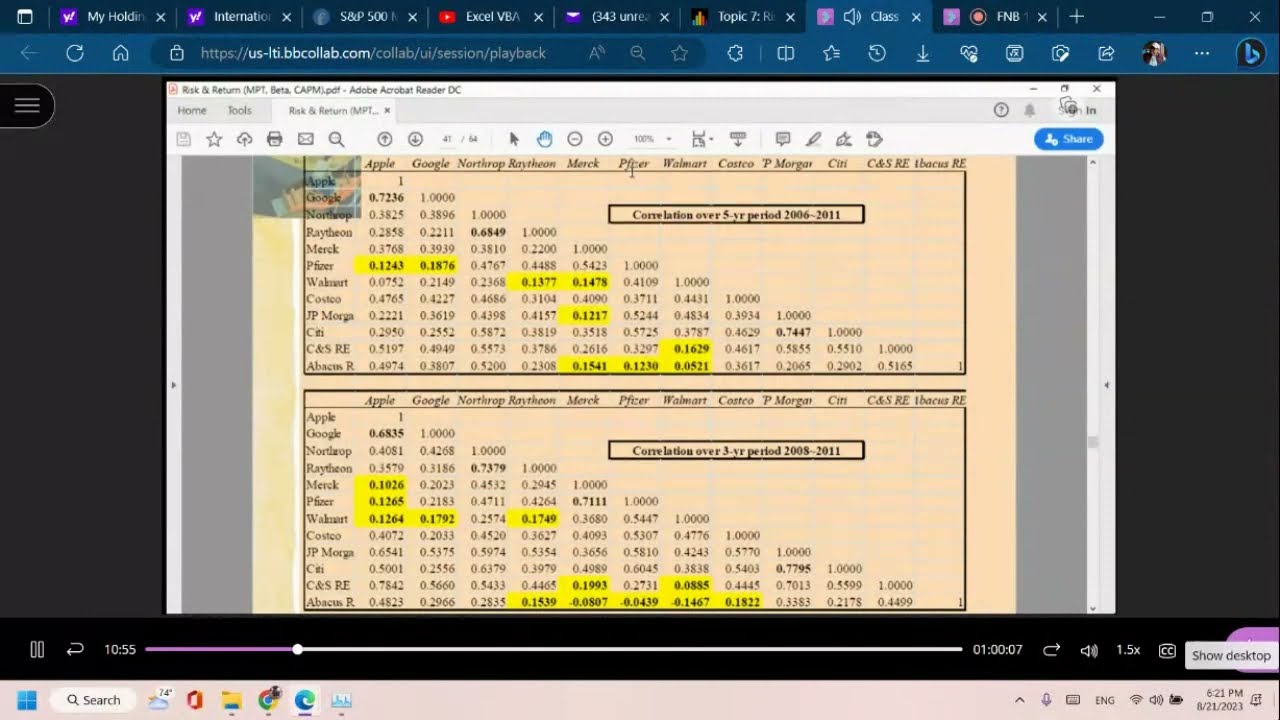Viewport: 1280px width, 720px height.
Task: Click the browser address bar URL
Action: [373, 54]
